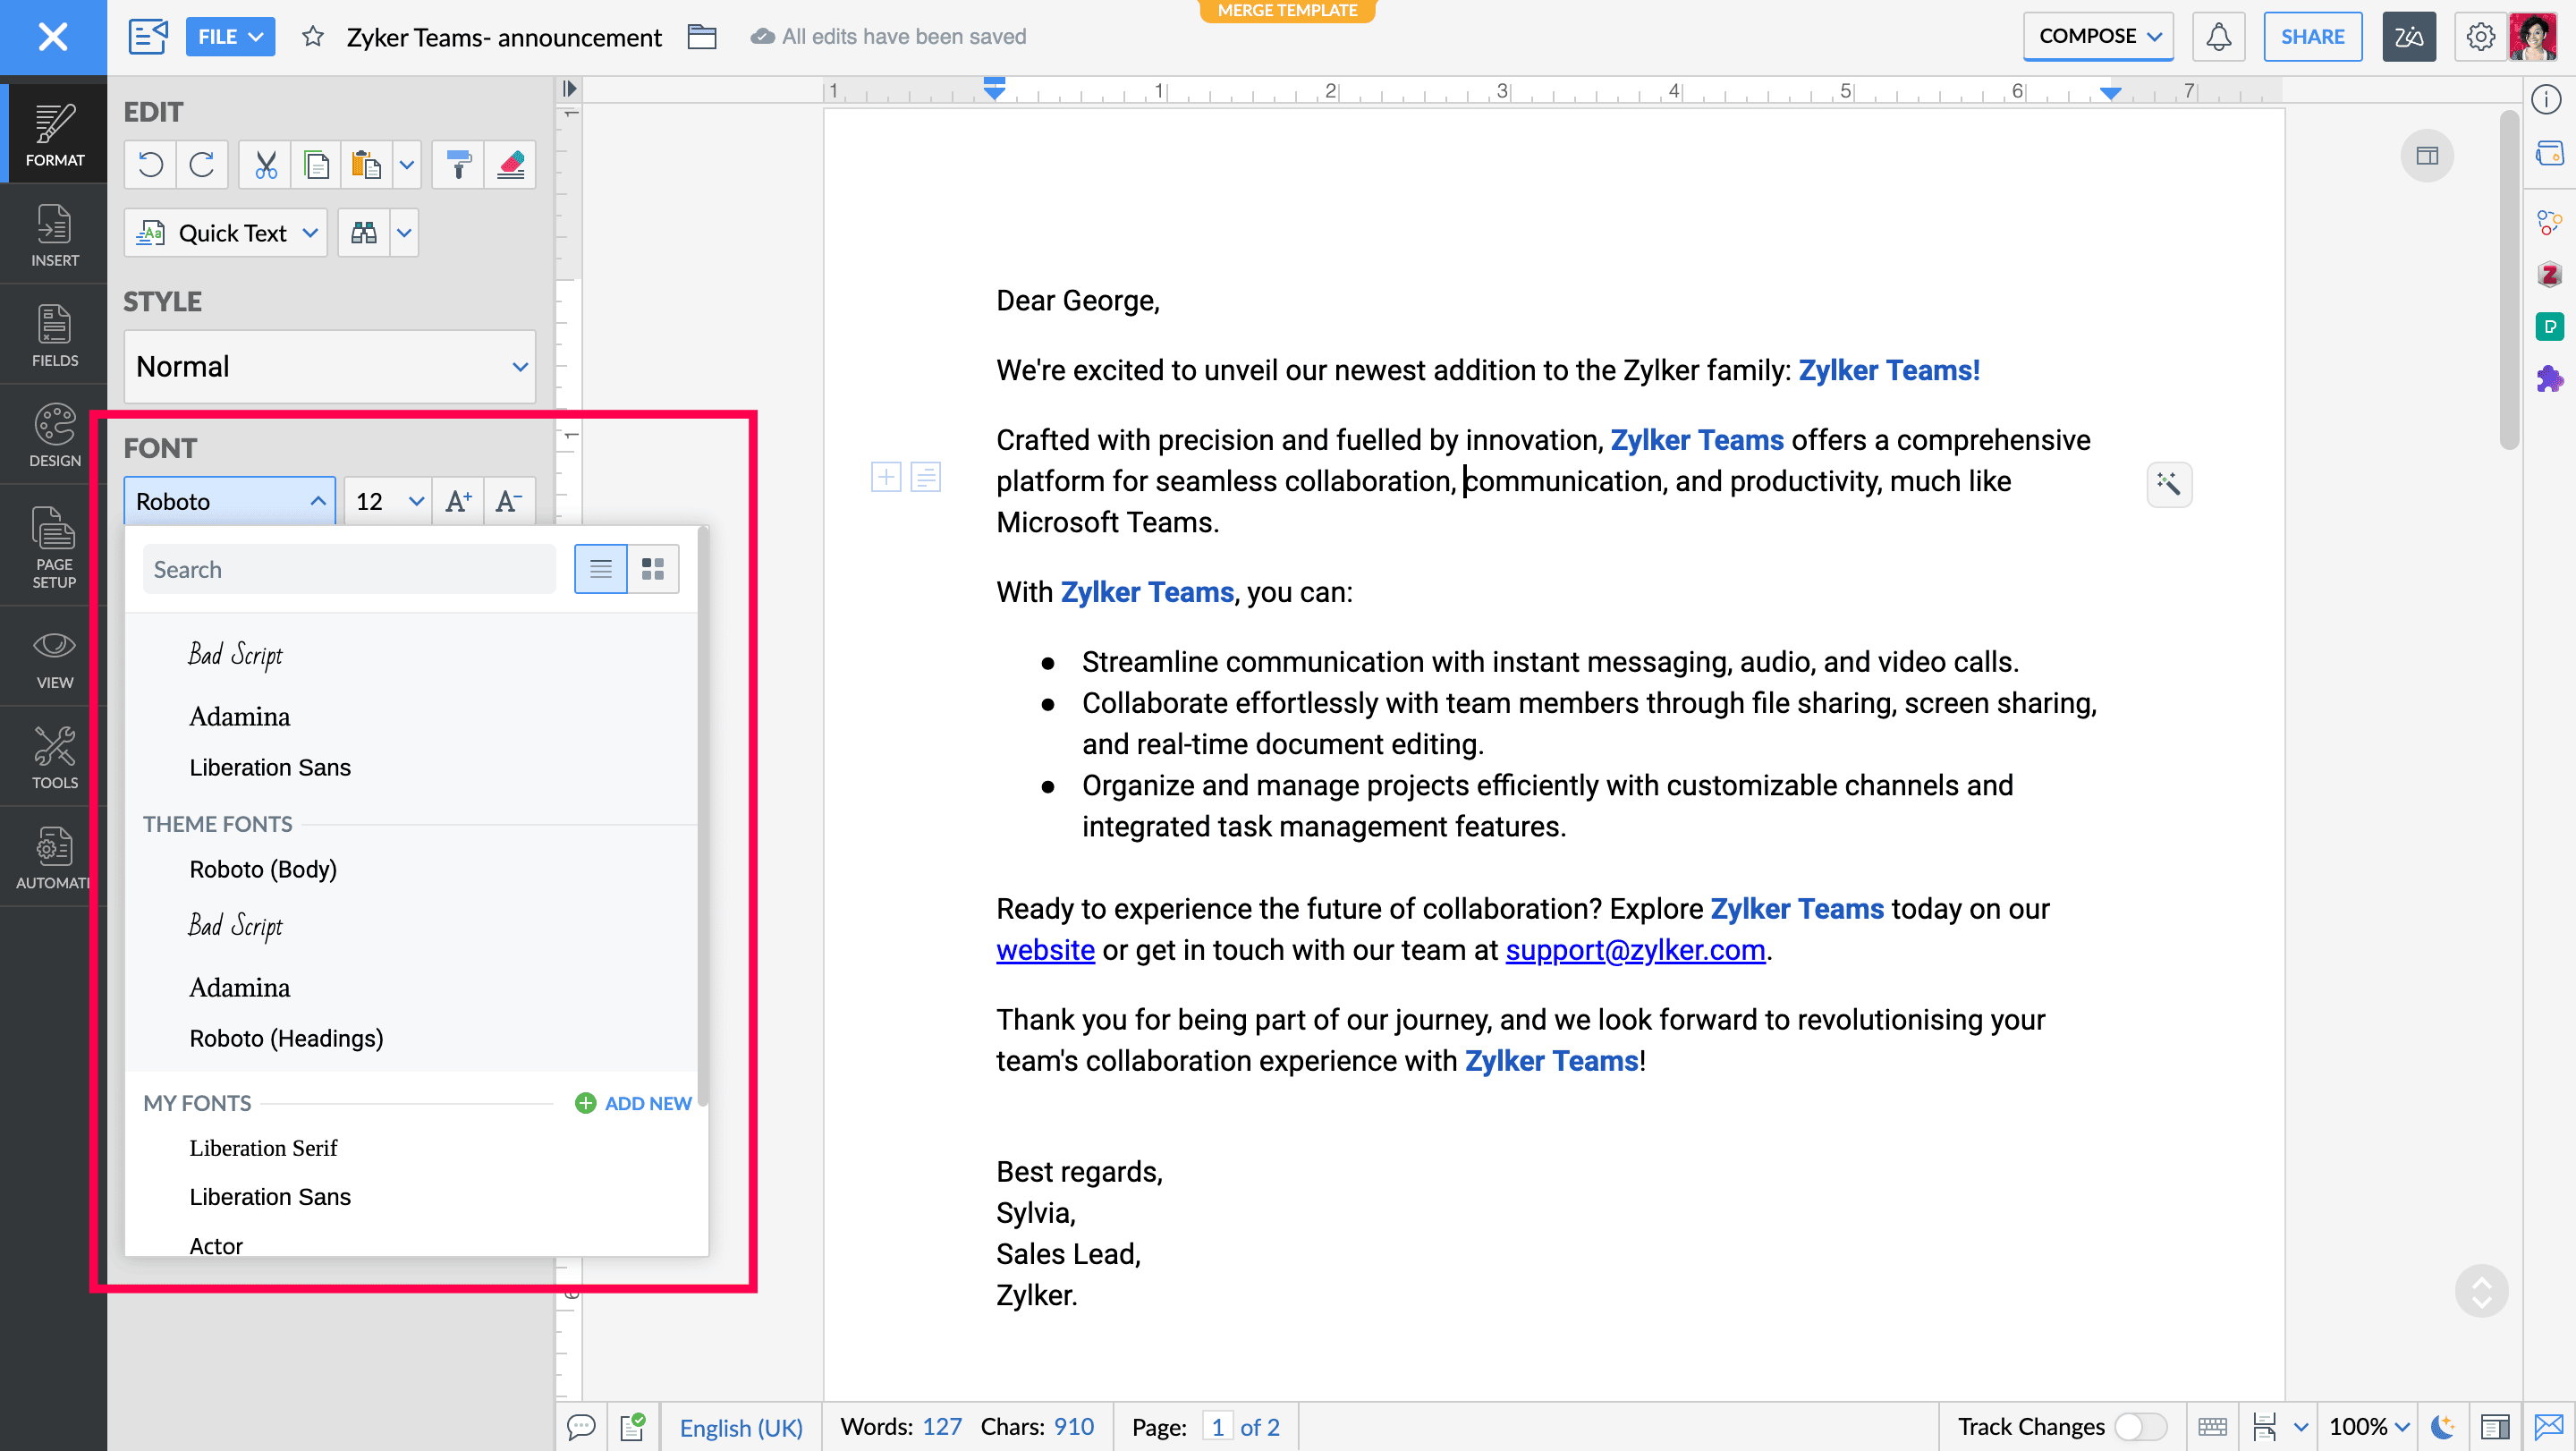Click the Cut scissors icon
2576x1451 pixels.
coord(265,165)
